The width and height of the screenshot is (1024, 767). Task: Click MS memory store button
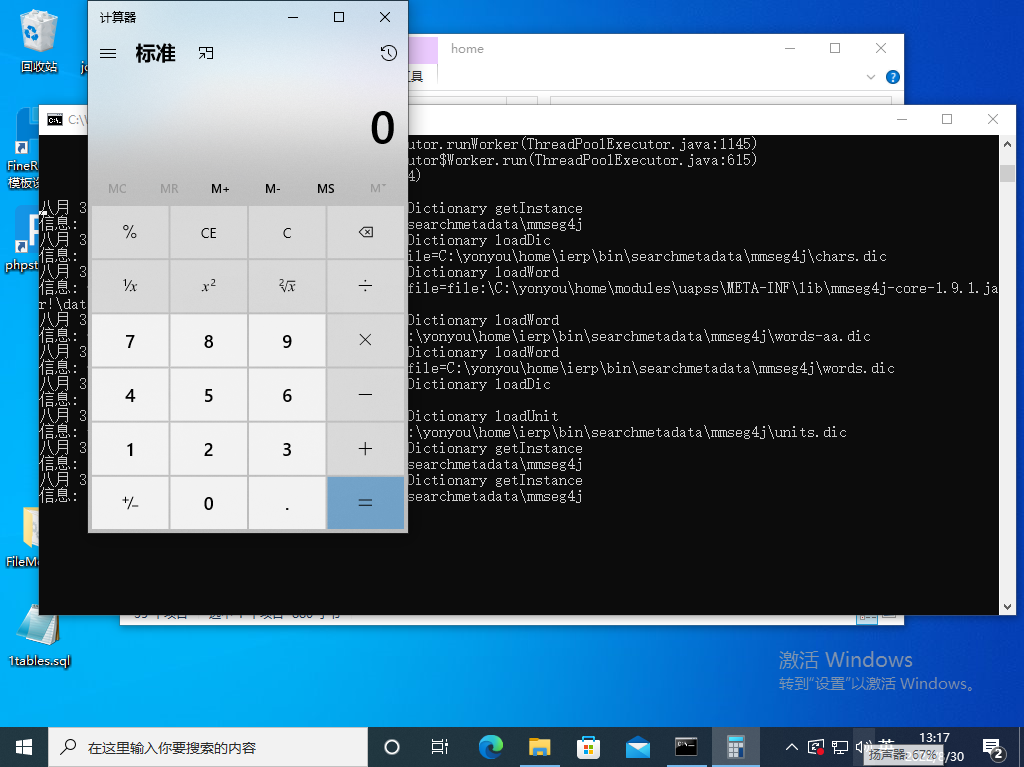(325, 189)
